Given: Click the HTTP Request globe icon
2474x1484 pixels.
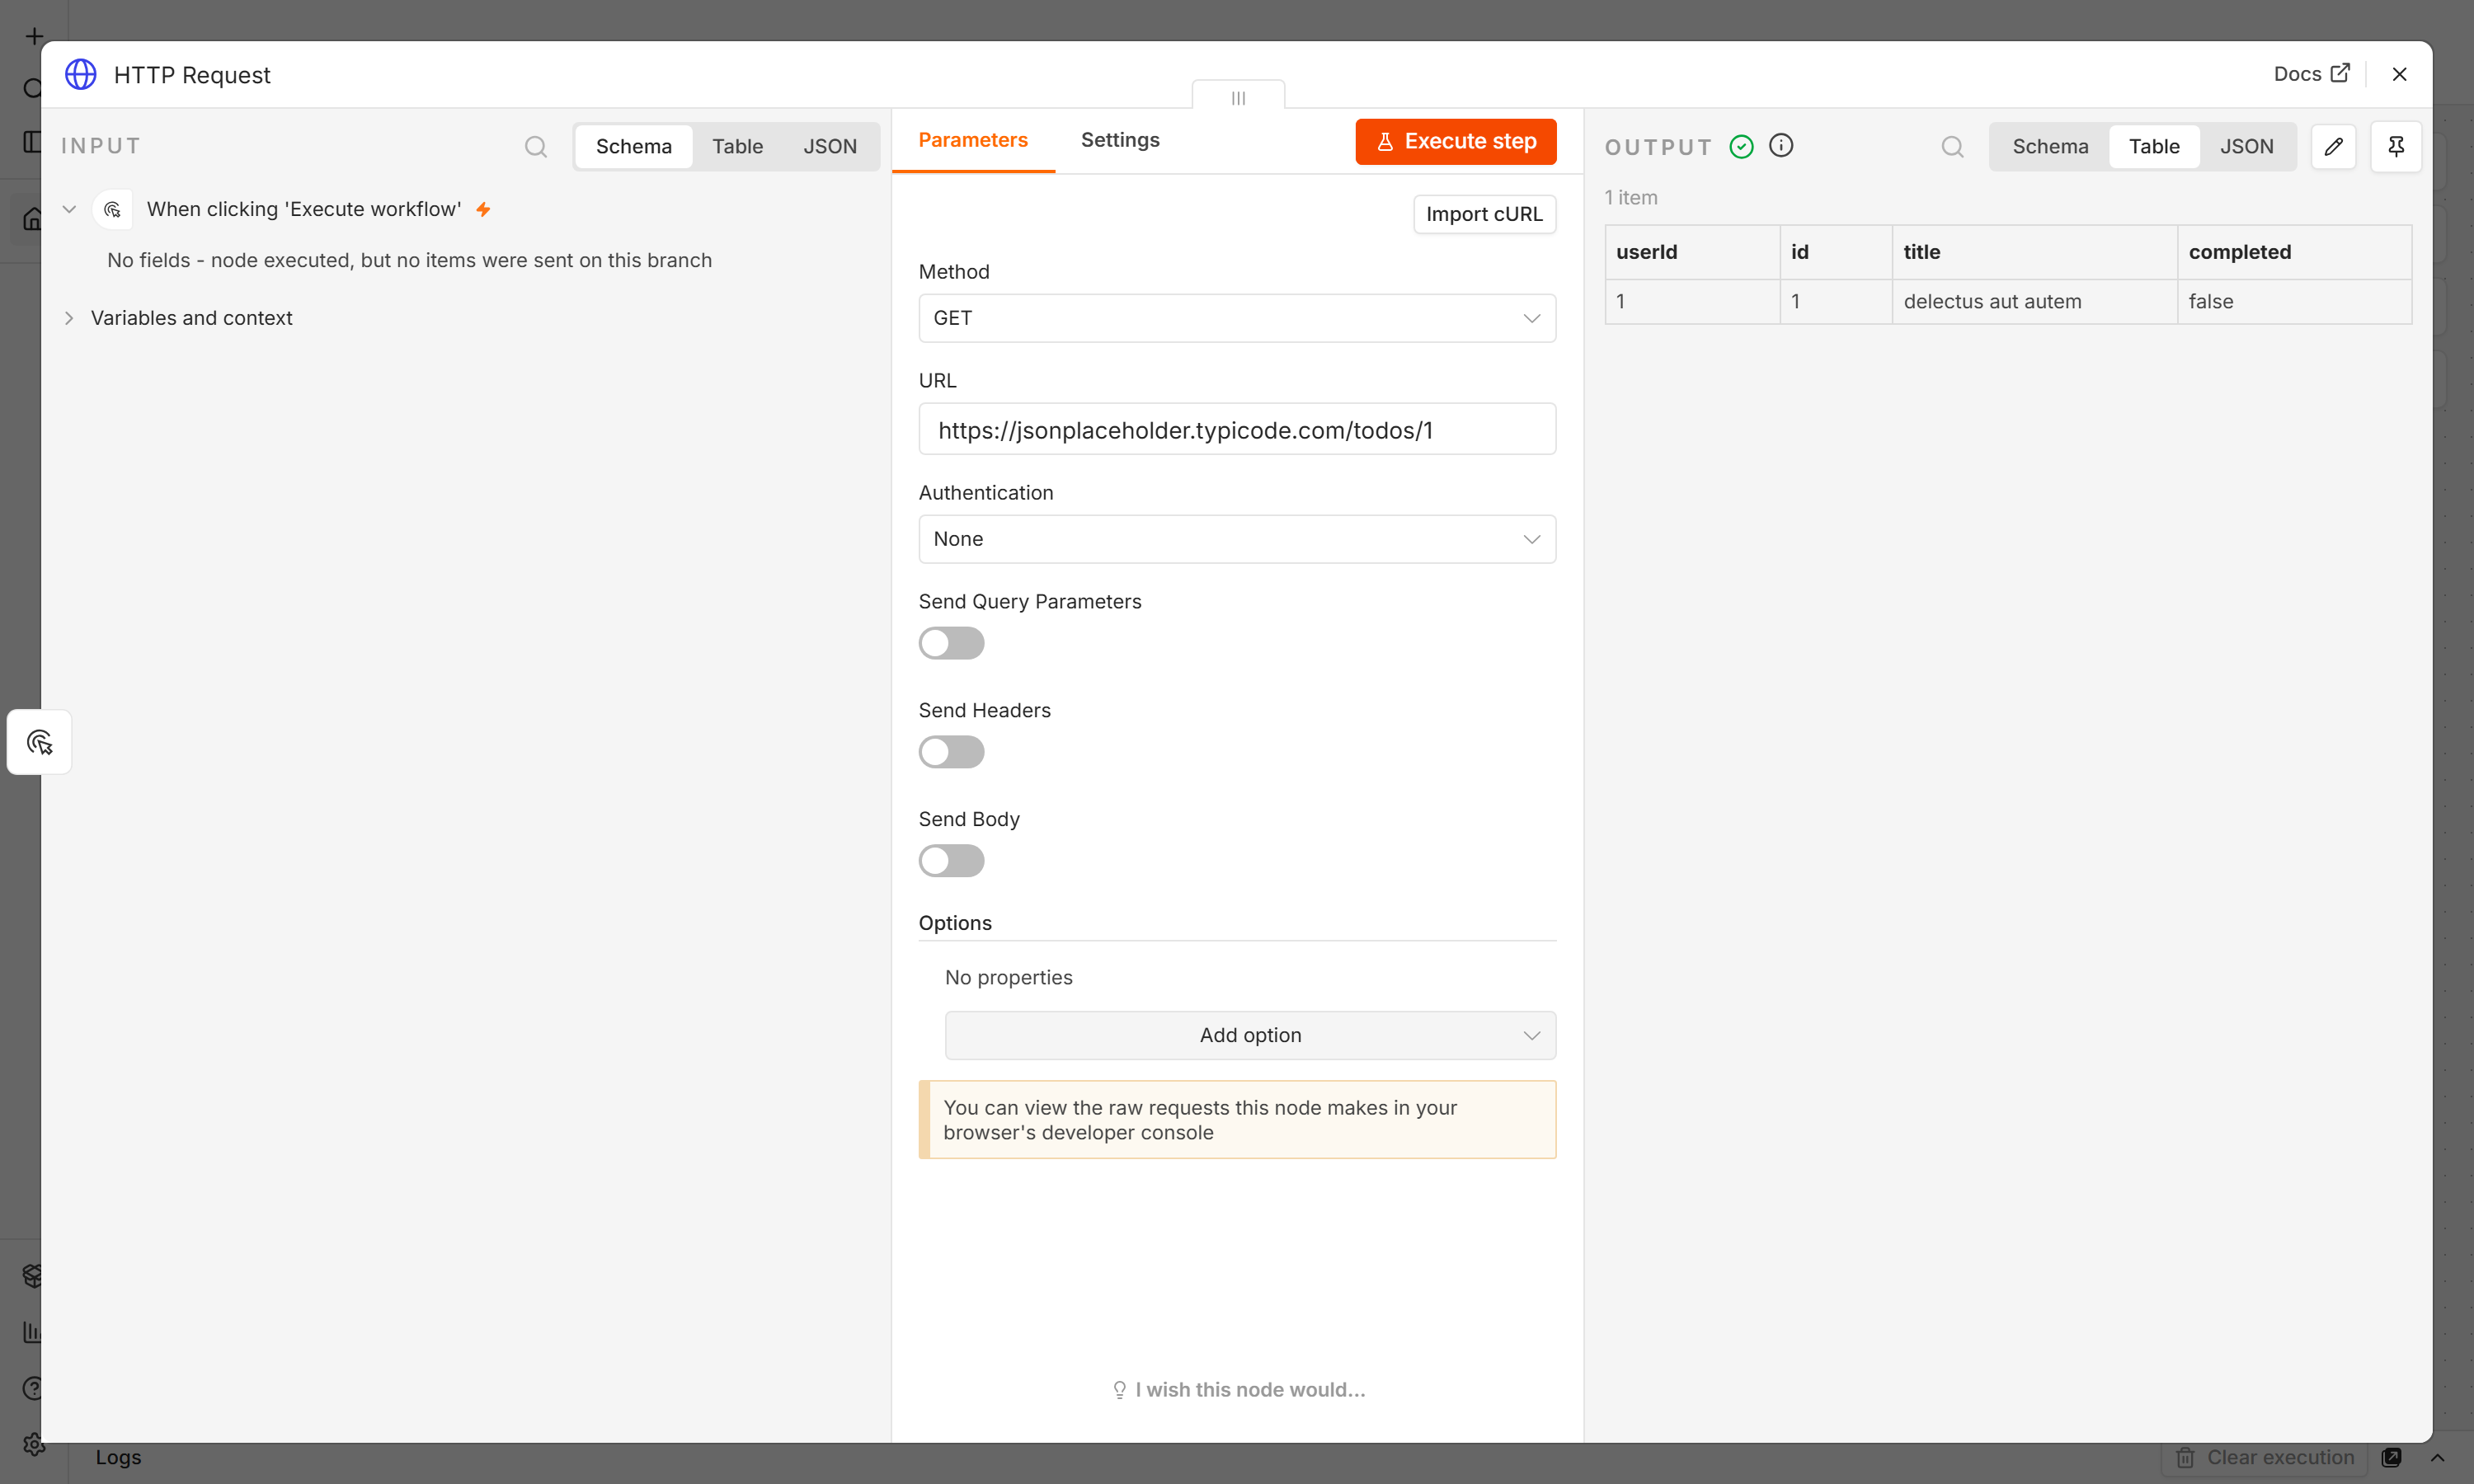Looking at the screenshot, I should pyautogui.click(x=81, y=74).
